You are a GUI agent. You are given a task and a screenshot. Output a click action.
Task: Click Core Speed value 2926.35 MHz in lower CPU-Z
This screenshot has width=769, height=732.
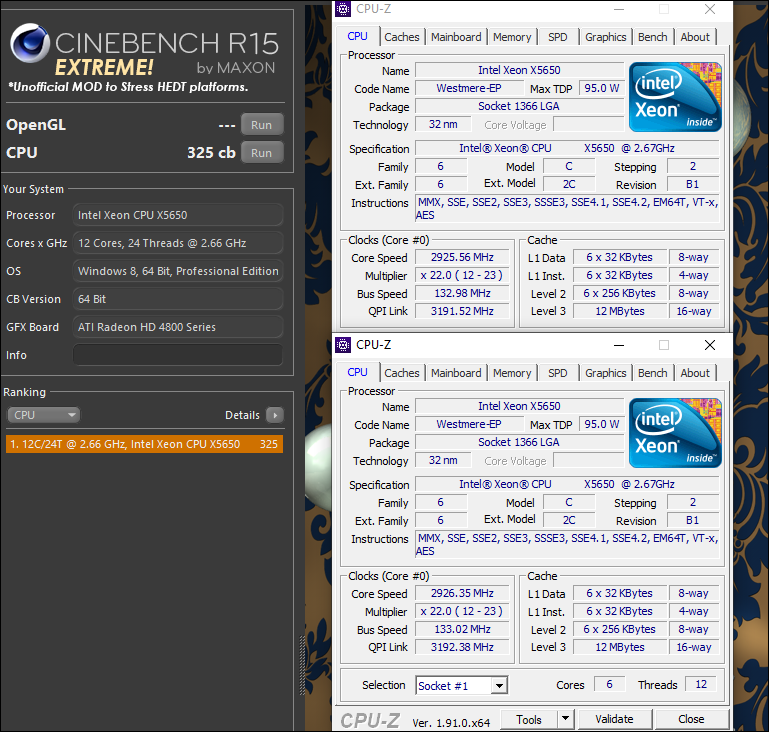coord(462,593)
